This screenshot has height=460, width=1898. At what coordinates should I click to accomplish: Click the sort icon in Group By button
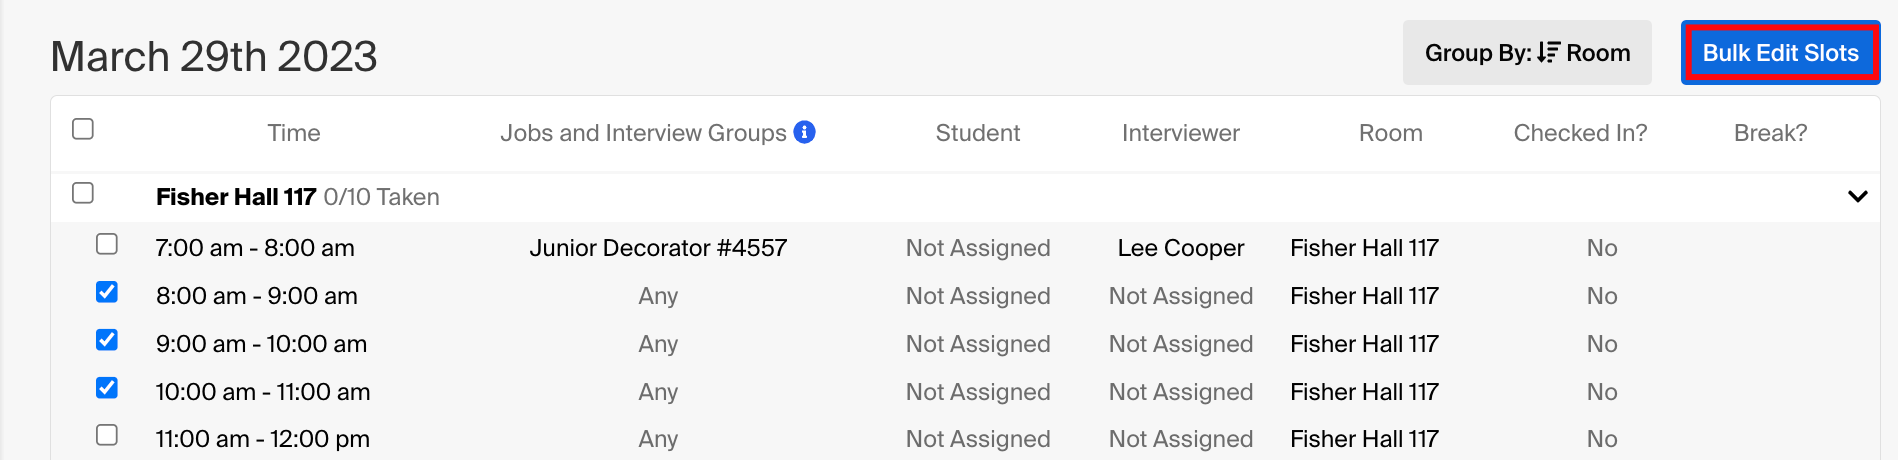click(x=1548, y=53)
